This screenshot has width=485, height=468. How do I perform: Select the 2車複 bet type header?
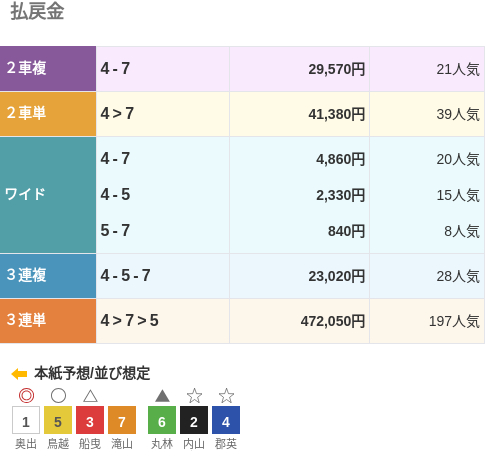[x=48, y=69]
